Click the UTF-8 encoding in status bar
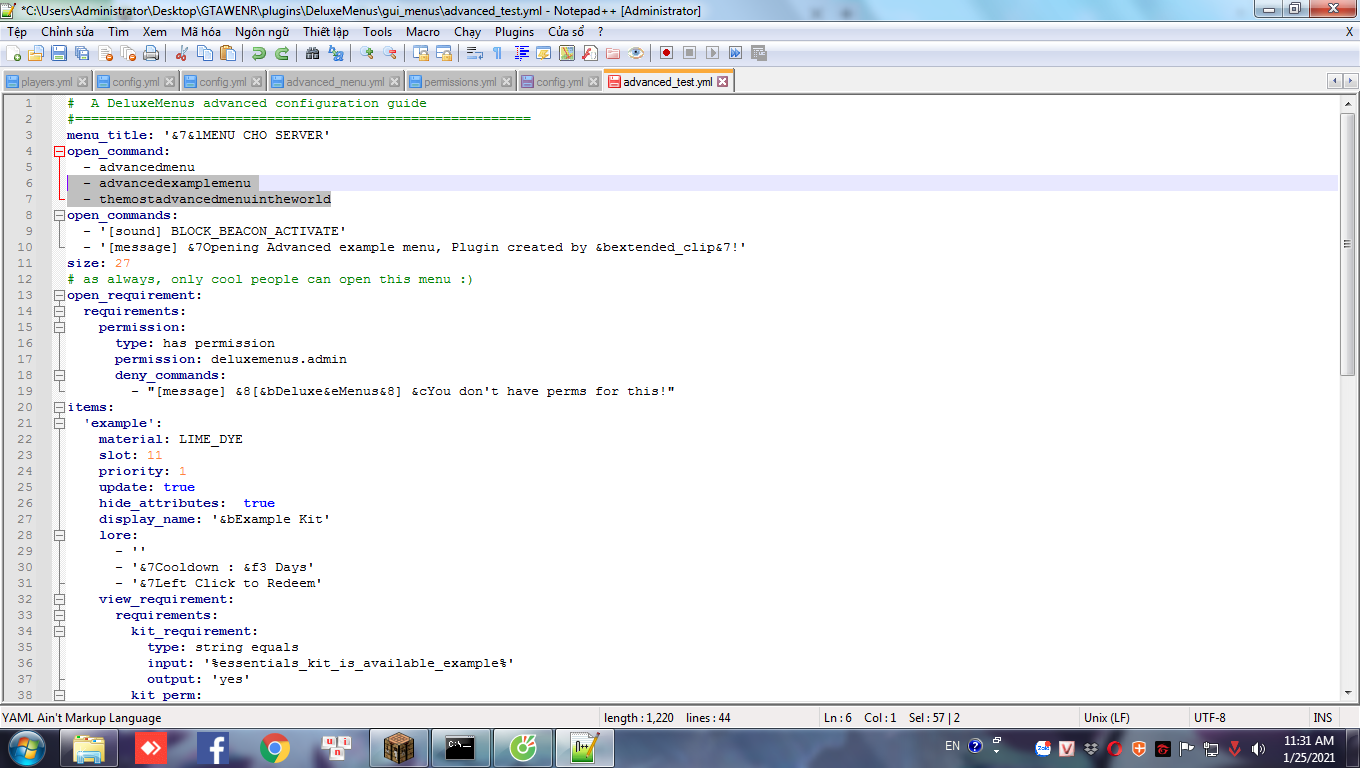 1209,718
